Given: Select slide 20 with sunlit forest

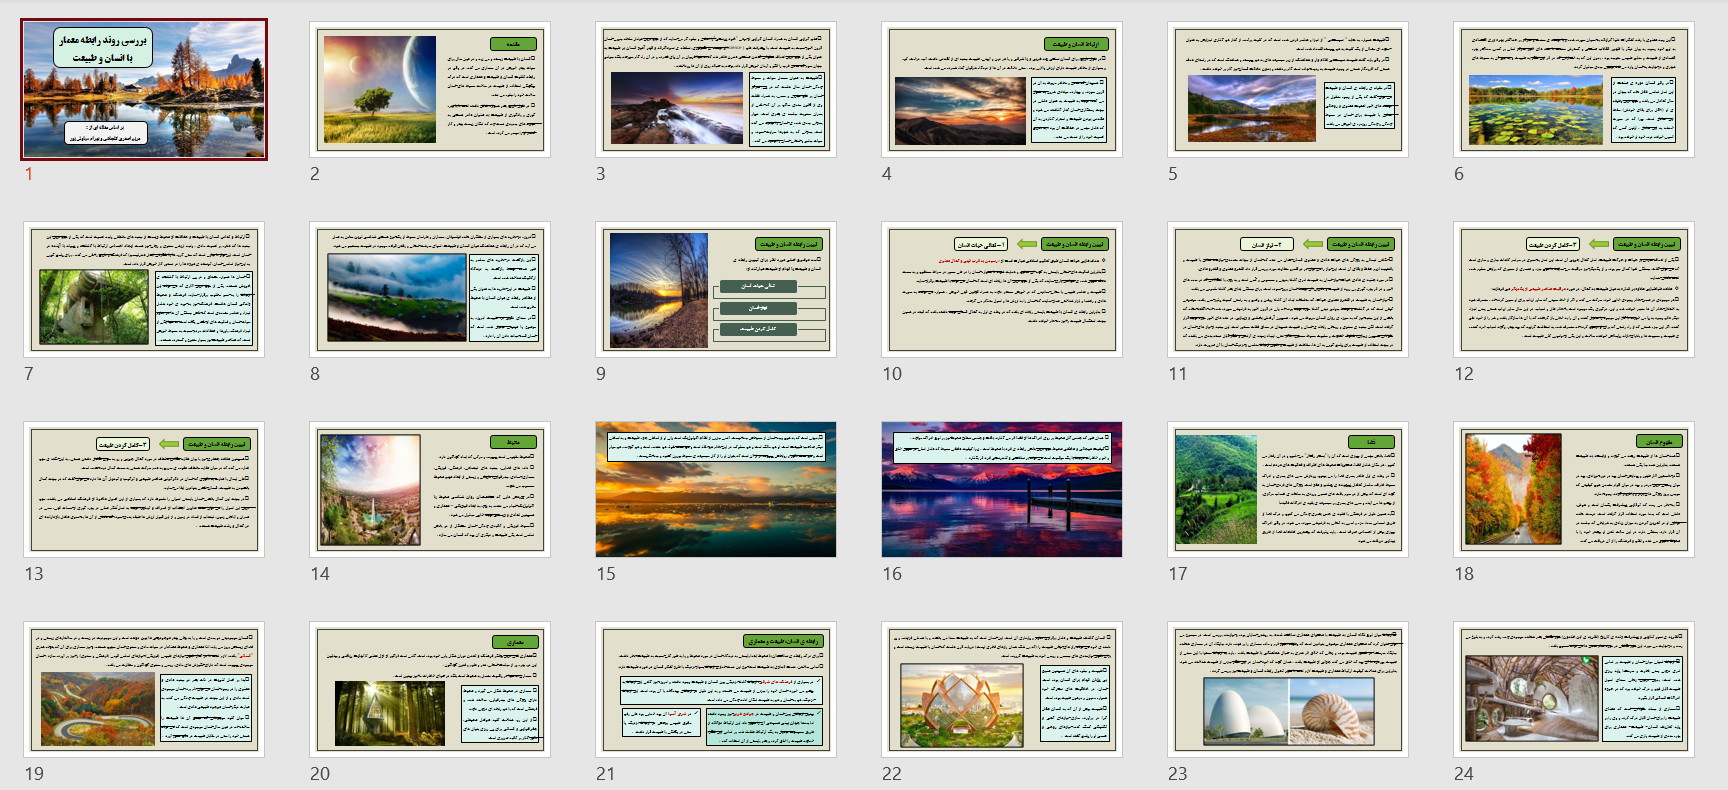Looking at the screenshot, I should tap(430, 689).
